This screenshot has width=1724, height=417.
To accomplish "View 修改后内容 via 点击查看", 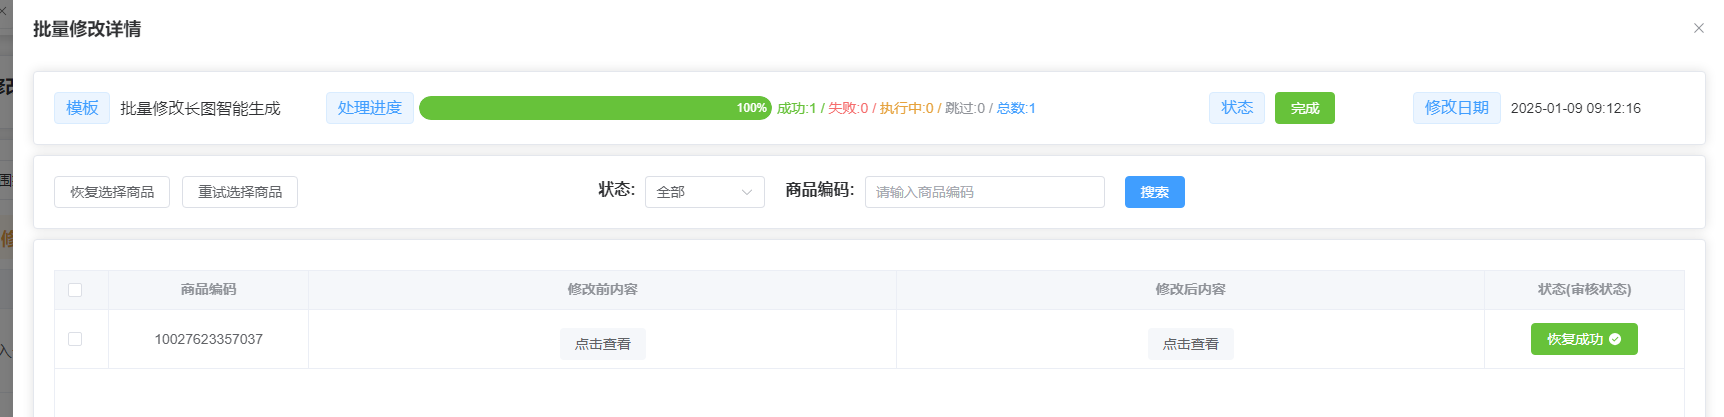I will click(1190, 344).
